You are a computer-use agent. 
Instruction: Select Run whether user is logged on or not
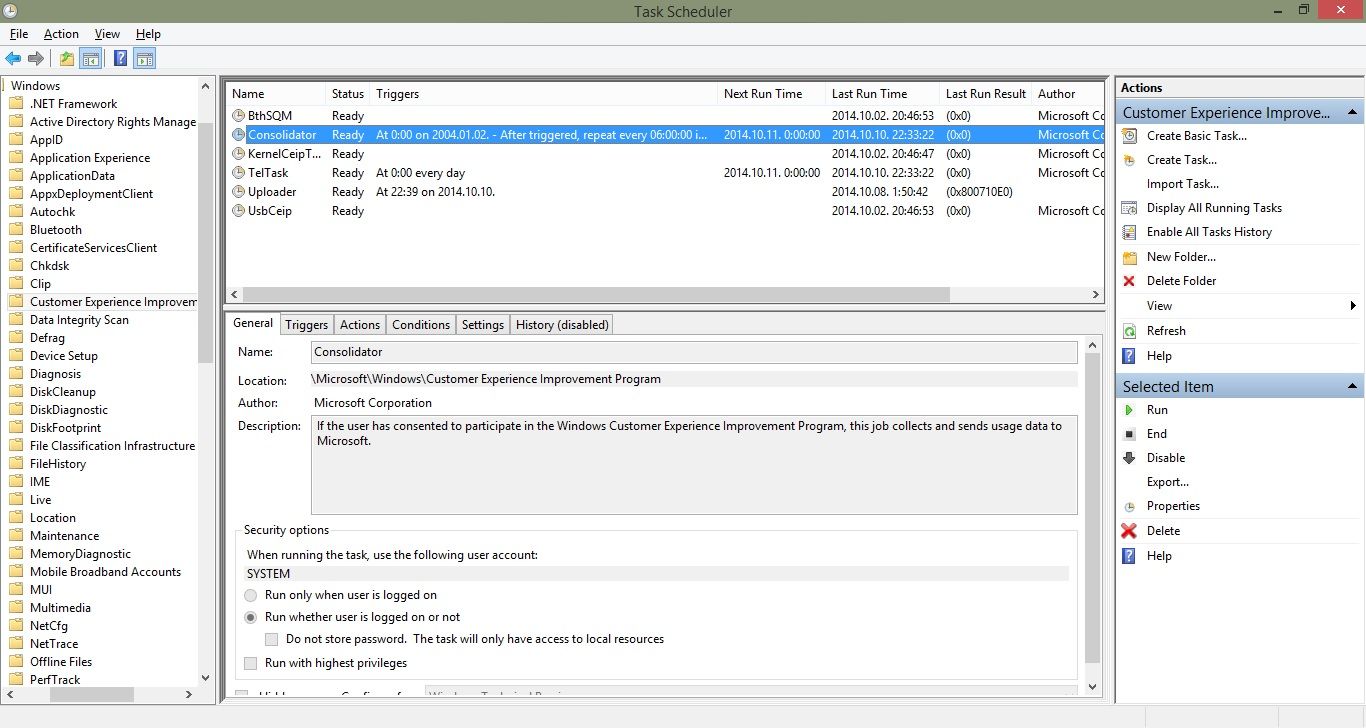click(251, 617)
